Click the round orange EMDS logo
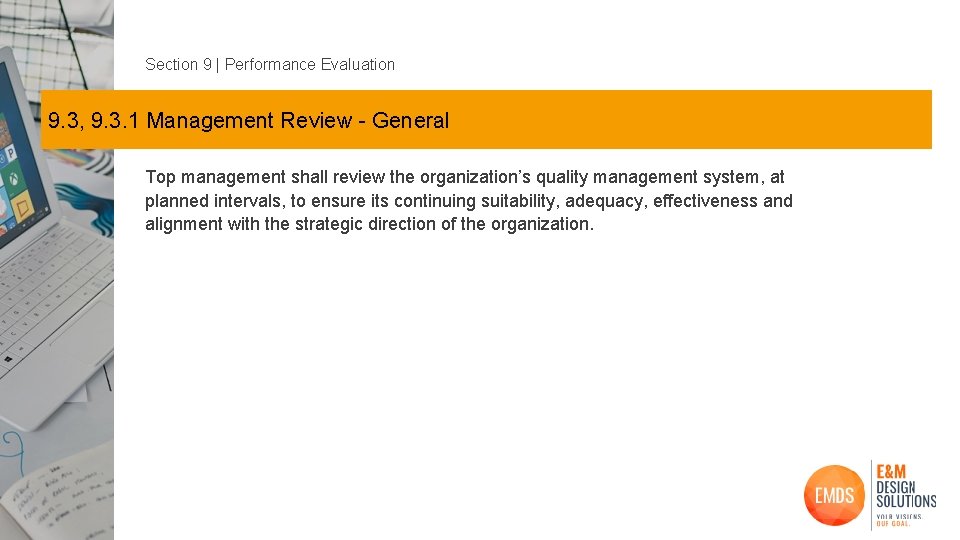Viewport: 960px width, 540px height. point(834,495)
